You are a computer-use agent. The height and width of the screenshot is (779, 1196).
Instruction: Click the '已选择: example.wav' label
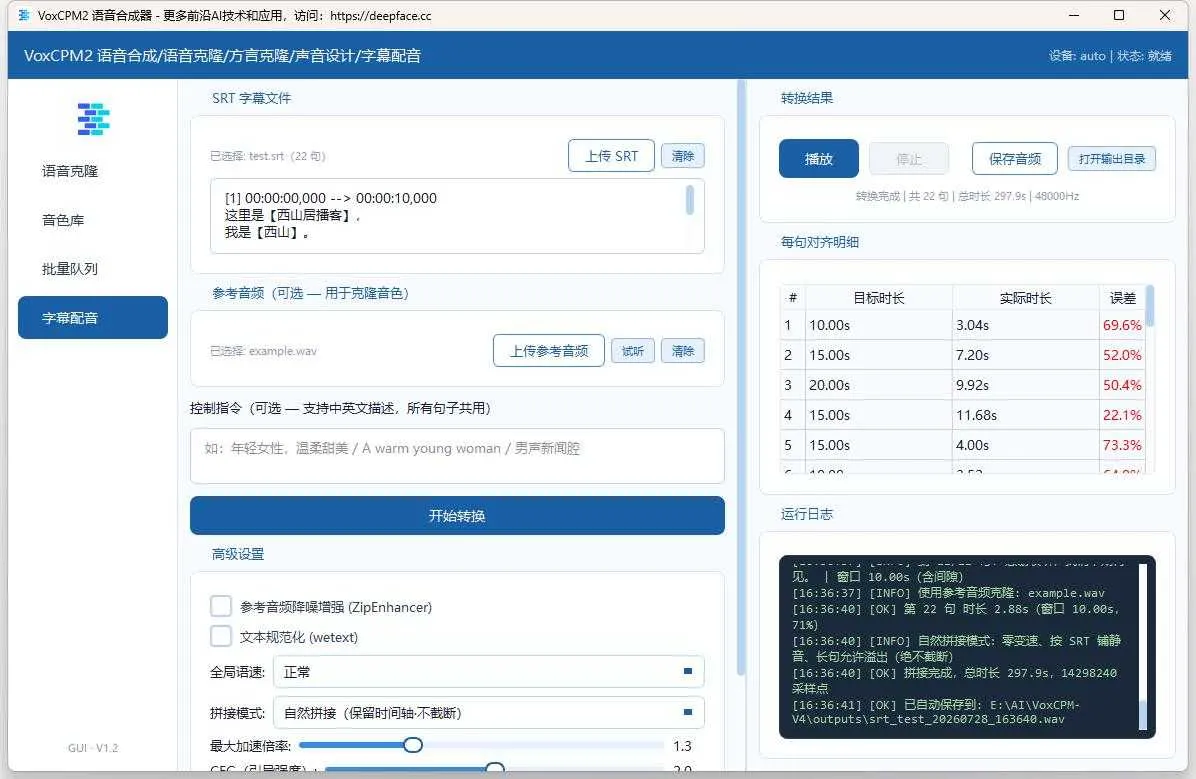pos(263,351)
